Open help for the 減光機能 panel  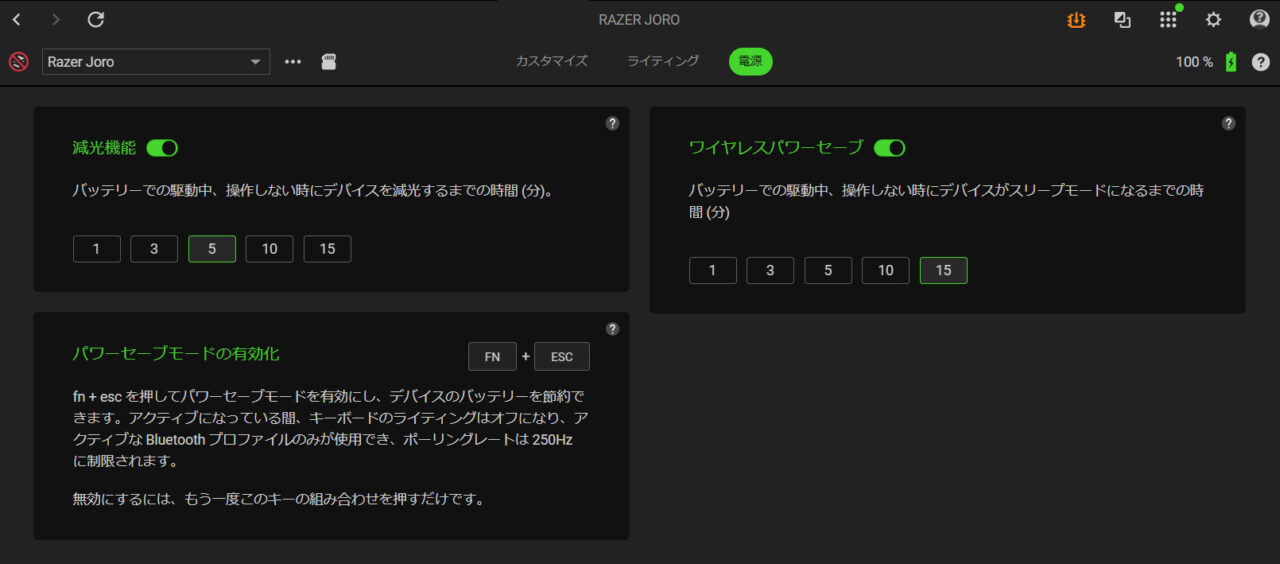(x=612, y=124)
